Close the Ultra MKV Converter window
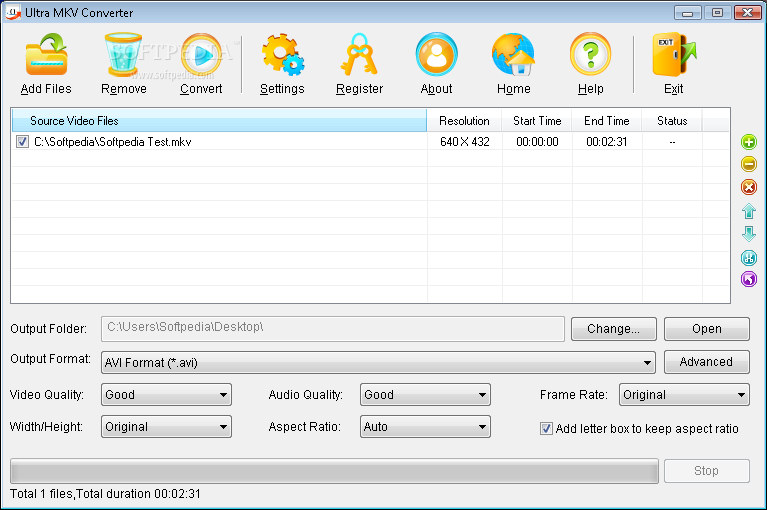This screenshot has width=767, height=510. 747,12
